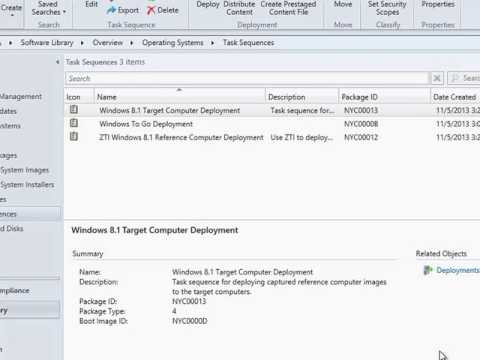Click Distribute Content in the ribbon
The height and width of the screenshot is (360, 480).
(239, 8)
